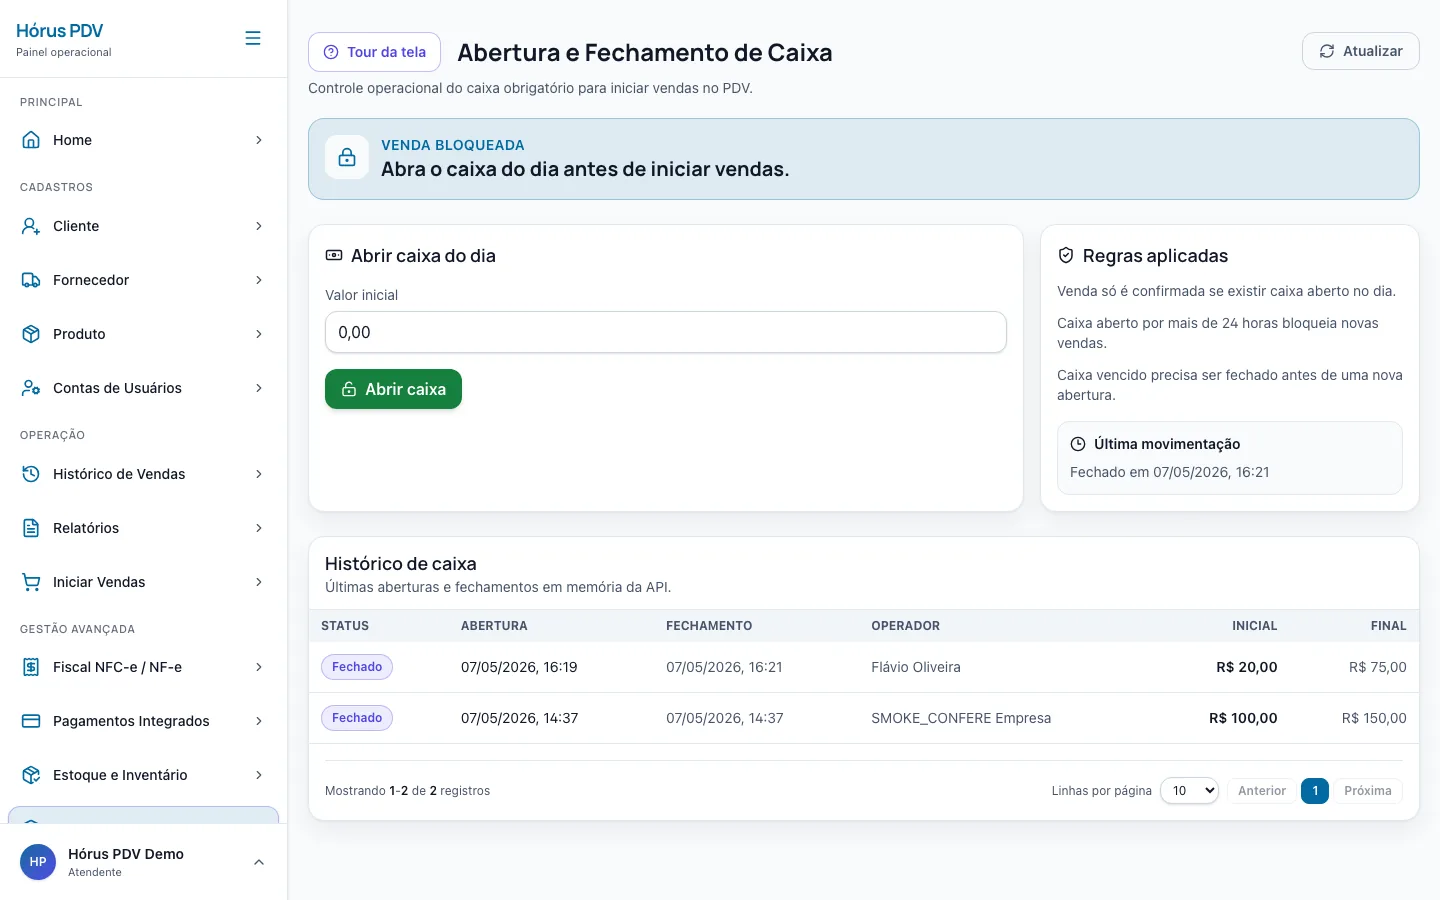Click the Cliente user-plus icon
1440x900 pixels.
31,226
